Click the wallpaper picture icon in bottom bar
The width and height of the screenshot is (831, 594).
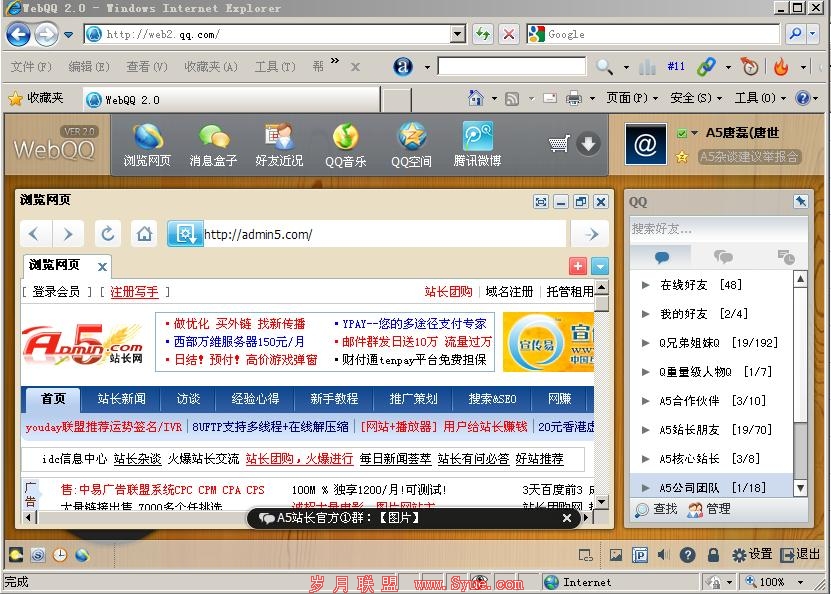[616, 555]
